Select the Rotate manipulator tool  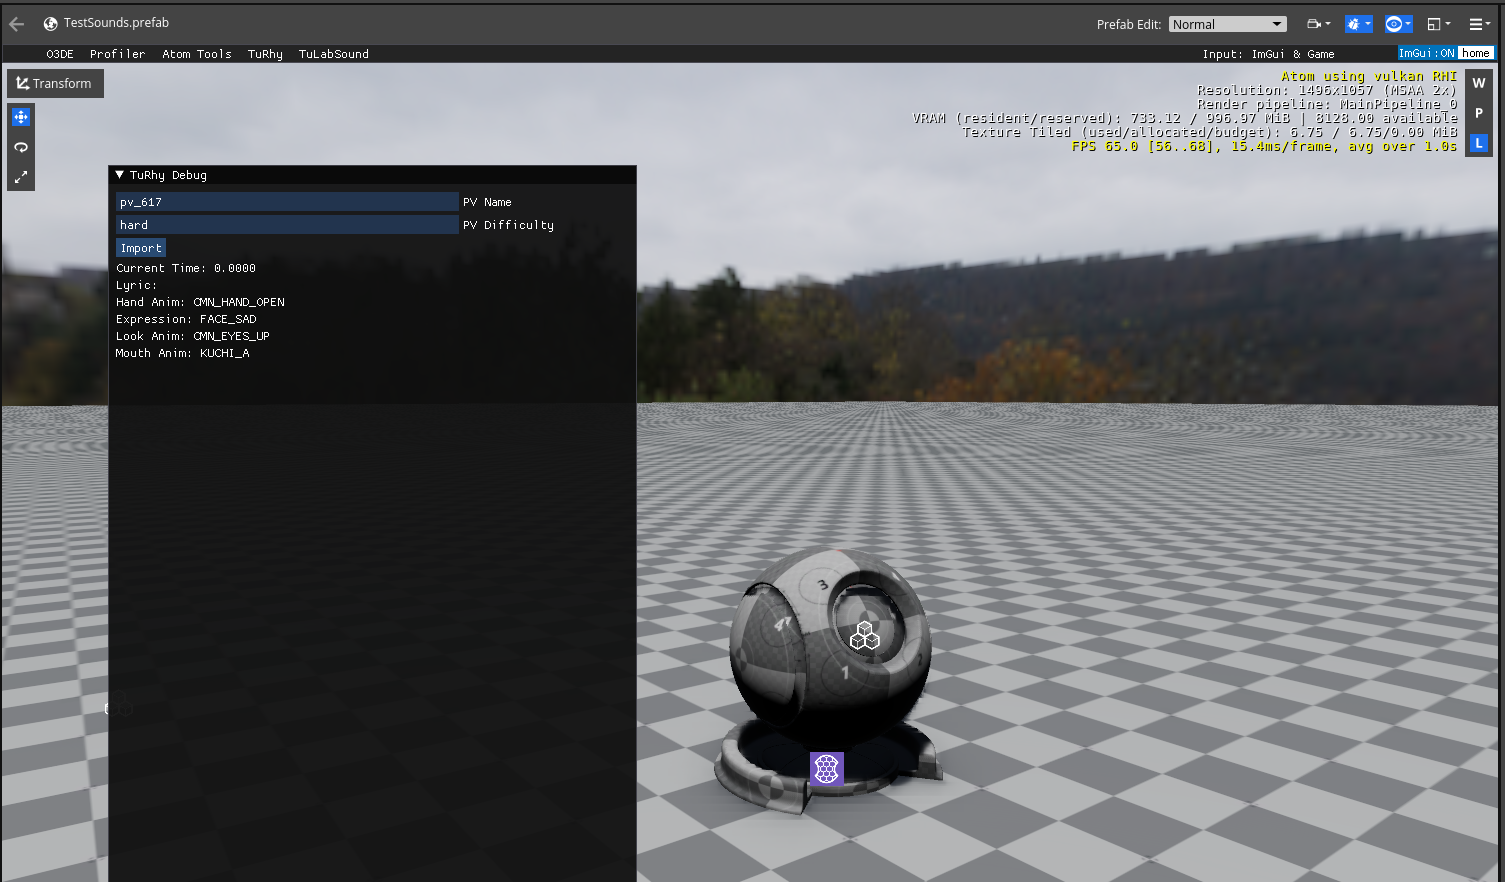[x=21, y=147]
